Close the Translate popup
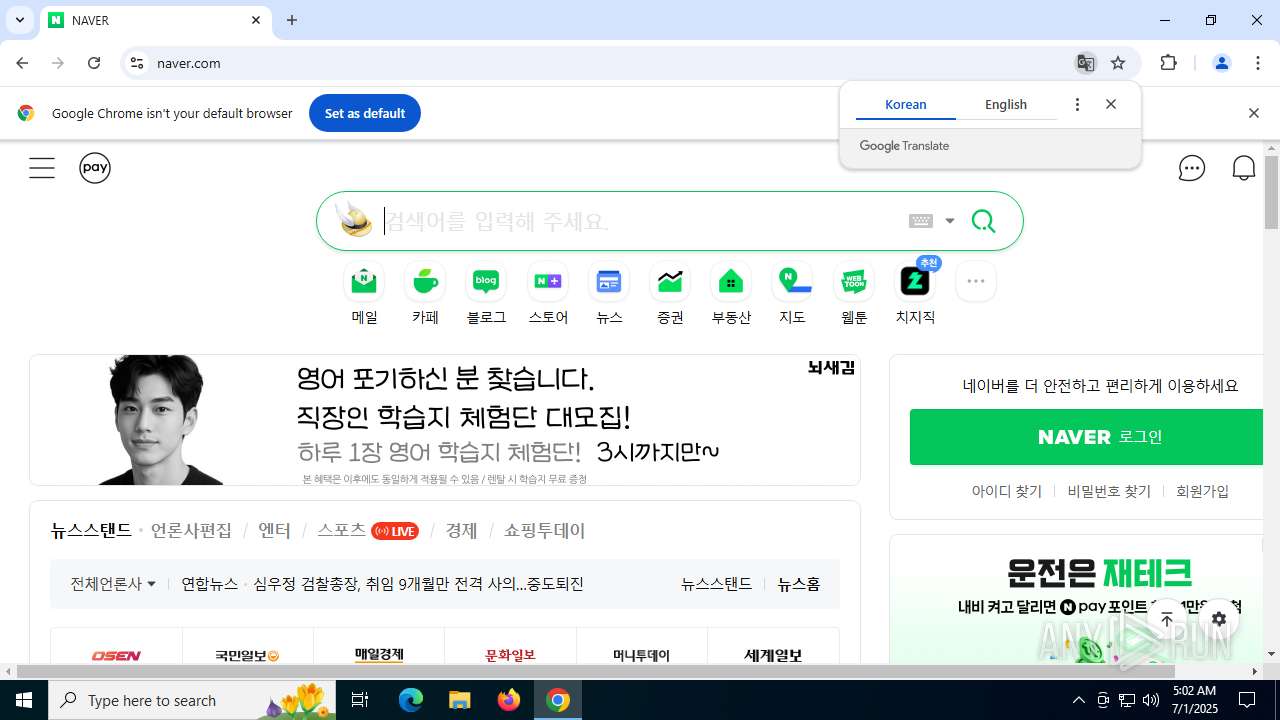Viewport: 1280px width, 720px height. (1111, 104)
